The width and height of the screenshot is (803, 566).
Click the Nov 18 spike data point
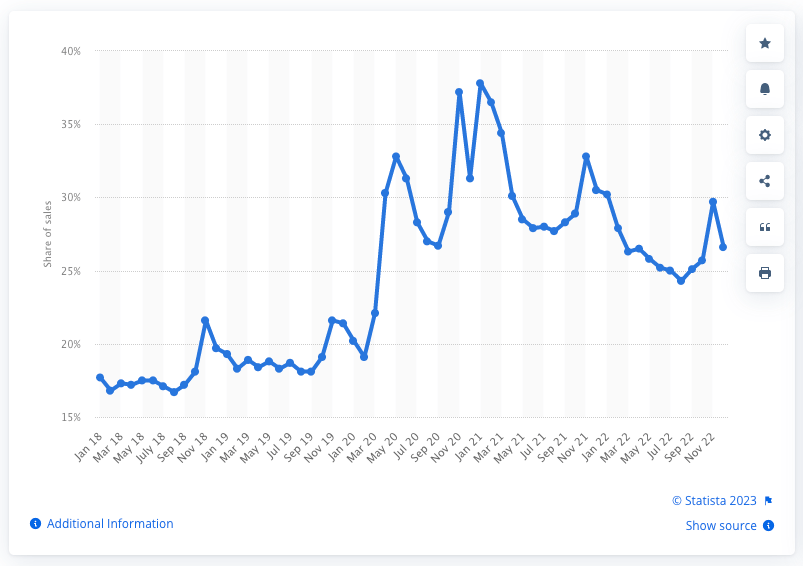[x=205, y=320]
